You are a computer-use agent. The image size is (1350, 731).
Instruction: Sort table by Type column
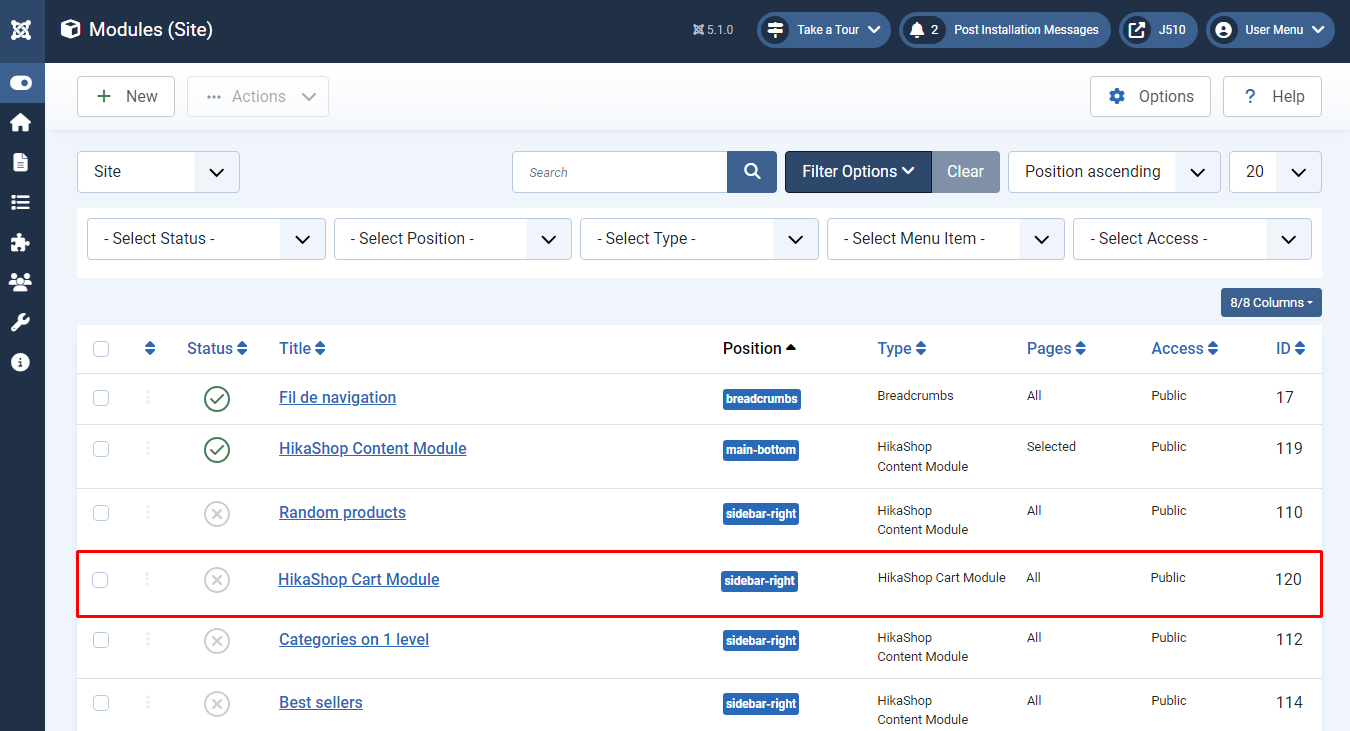click(902, 349)
